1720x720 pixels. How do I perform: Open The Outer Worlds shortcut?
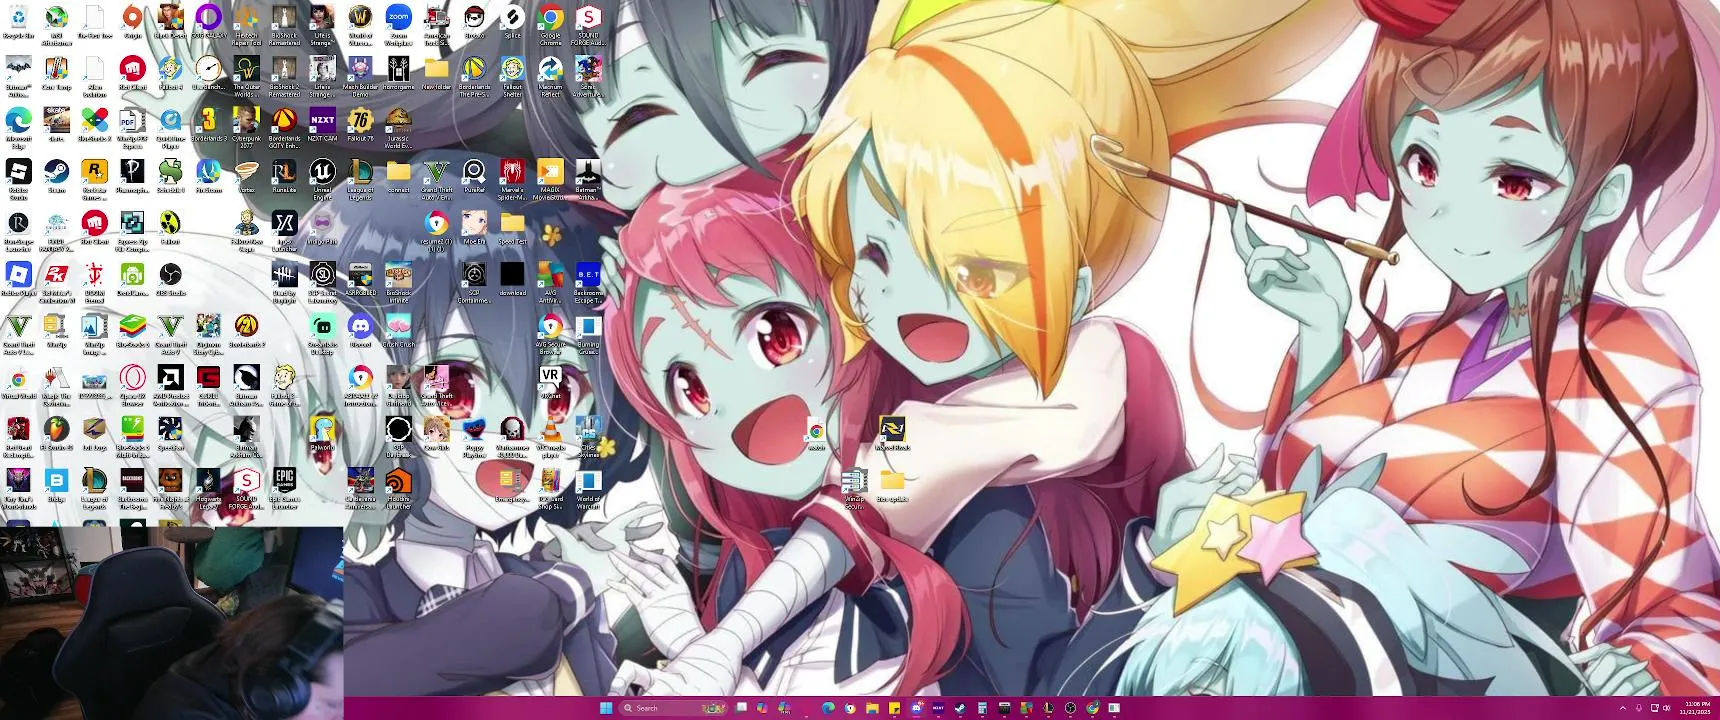click(246, 75)
